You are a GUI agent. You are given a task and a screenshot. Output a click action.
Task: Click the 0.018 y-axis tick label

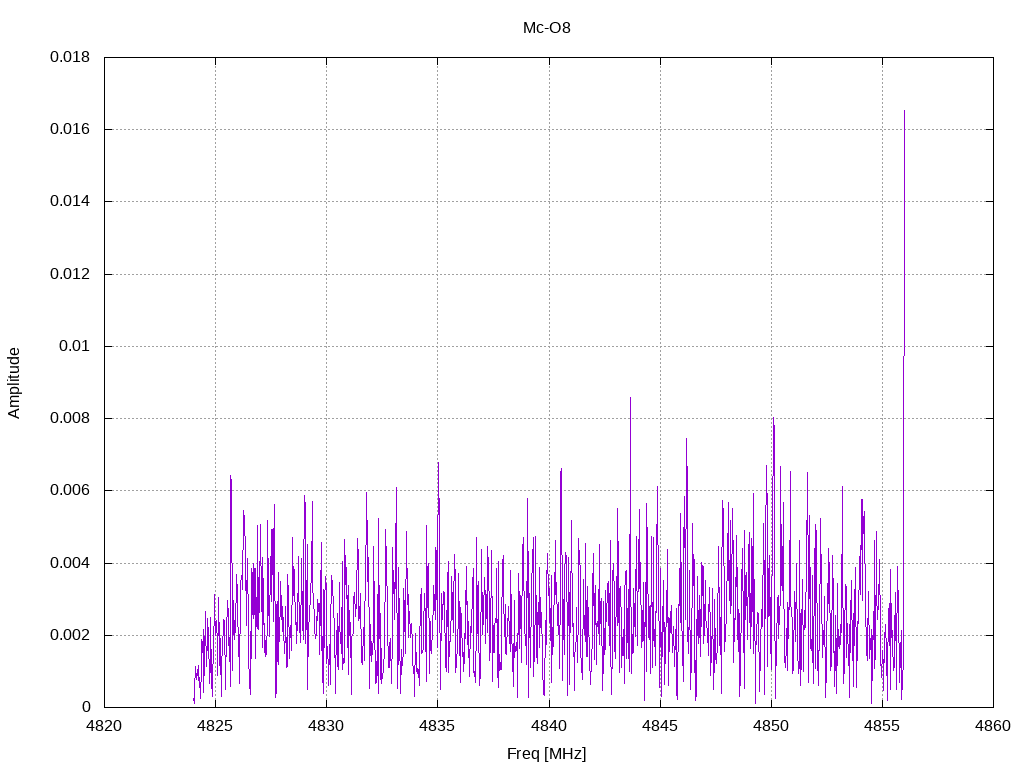click(70, 57)
